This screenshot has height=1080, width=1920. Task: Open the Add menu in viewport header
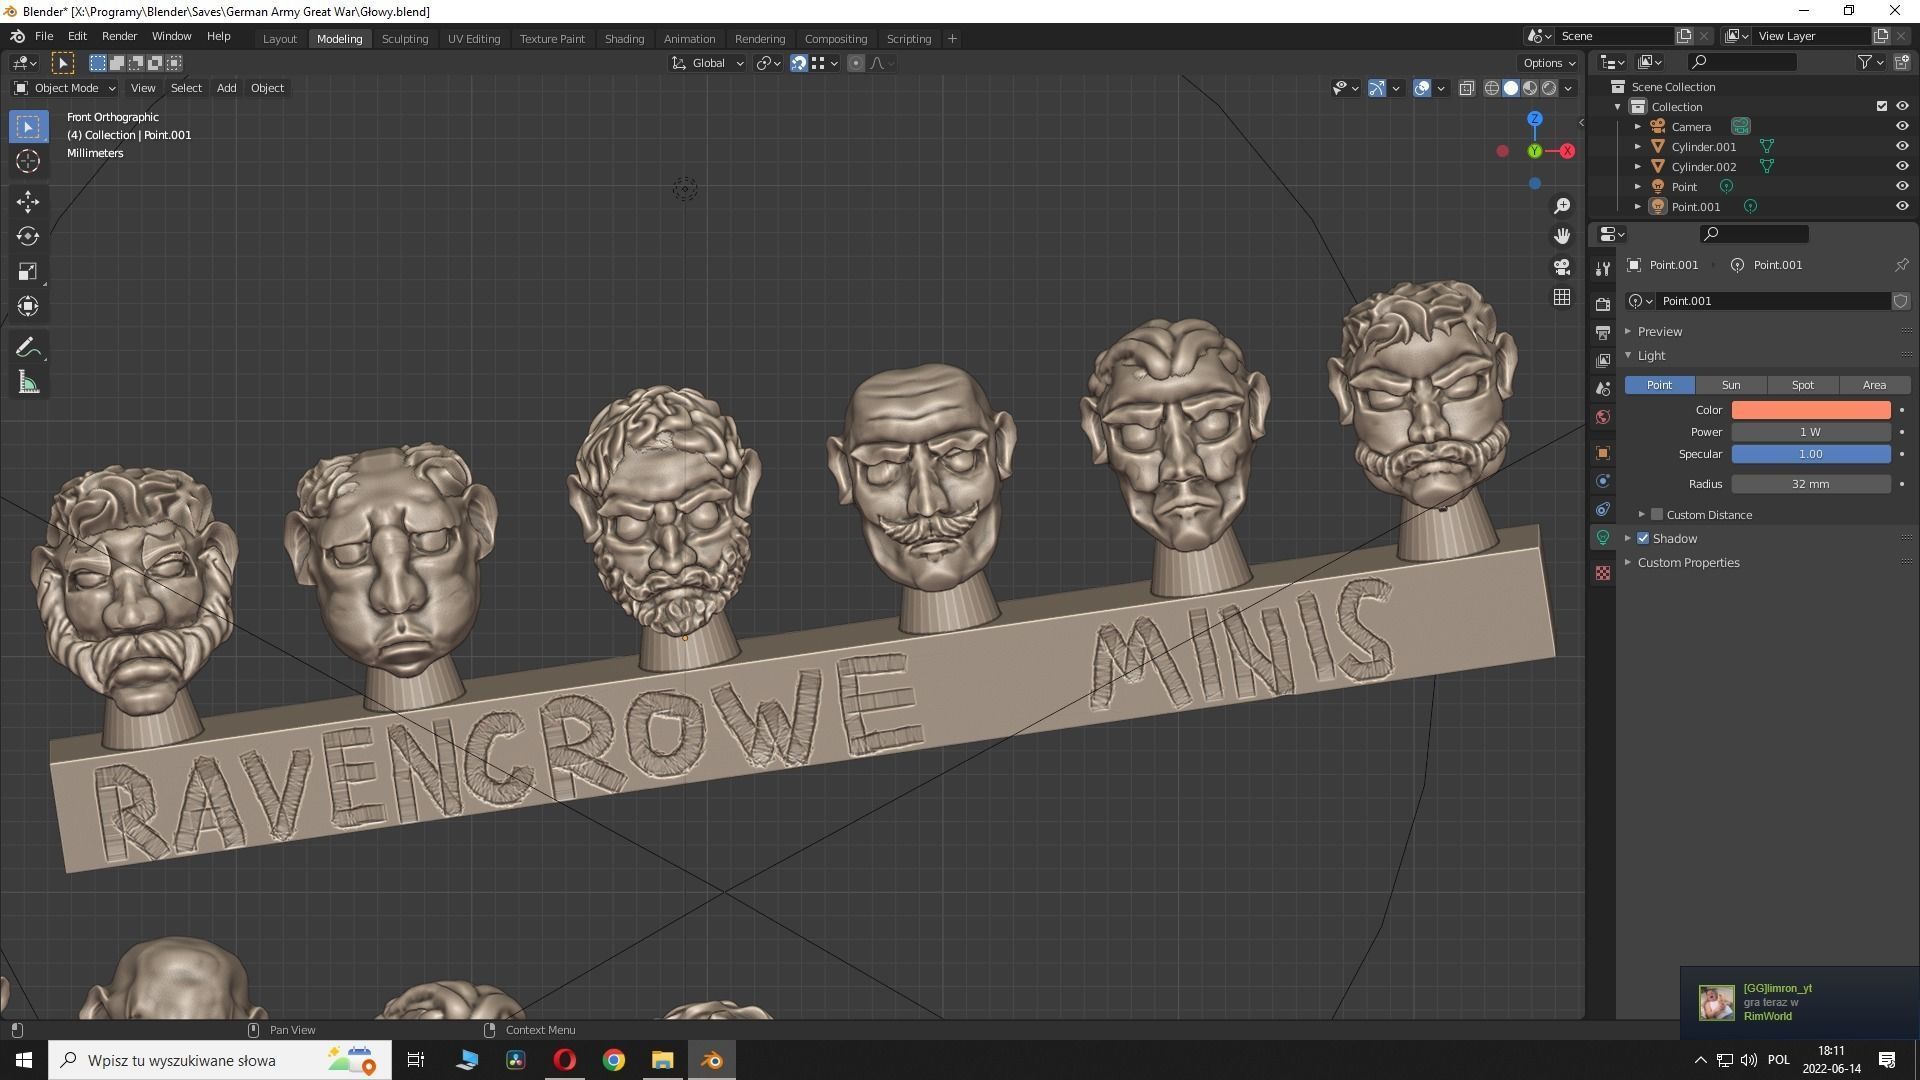click(227, 88)
